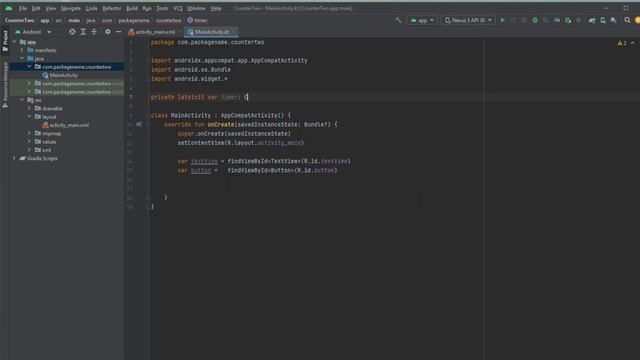
Task: Collapse the layout folder arrow
Action: click(29, 116)
